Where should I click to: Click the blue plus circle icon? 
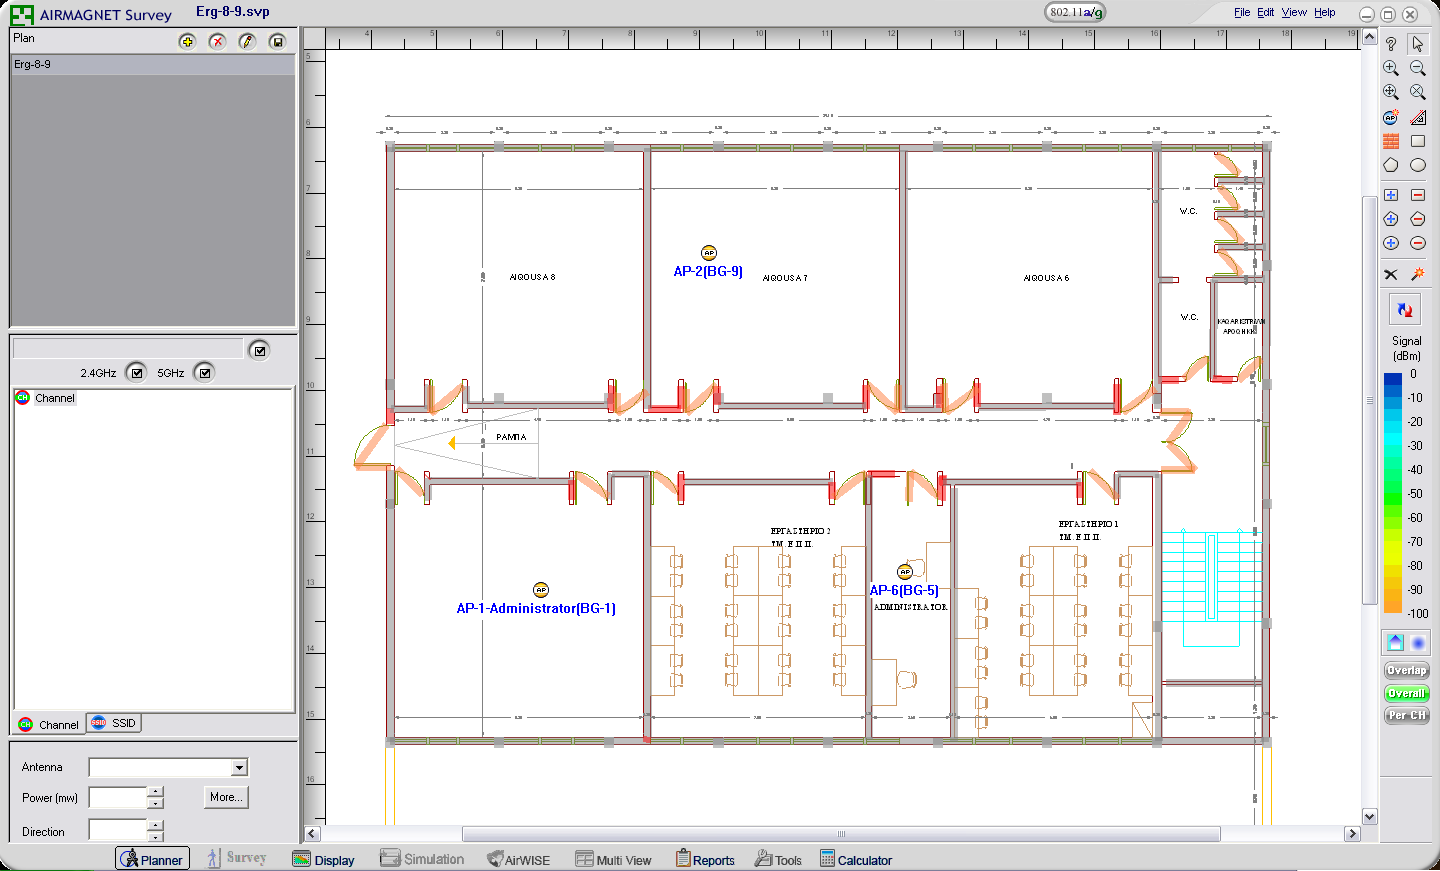(x=1391, y=243)
